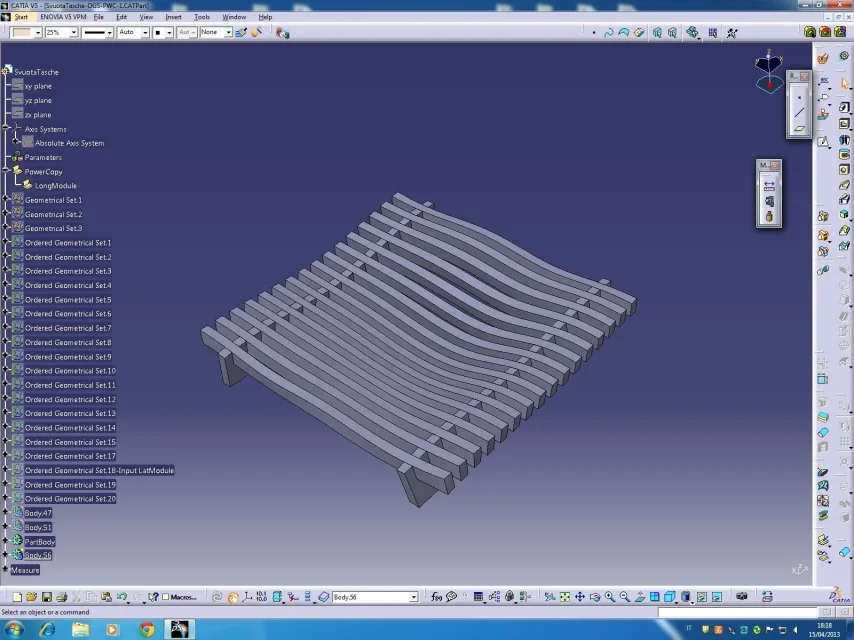The width and height of the screenshot is (854, 640).
Task: Click the Swap Visible Space icon
Action: 717,597
